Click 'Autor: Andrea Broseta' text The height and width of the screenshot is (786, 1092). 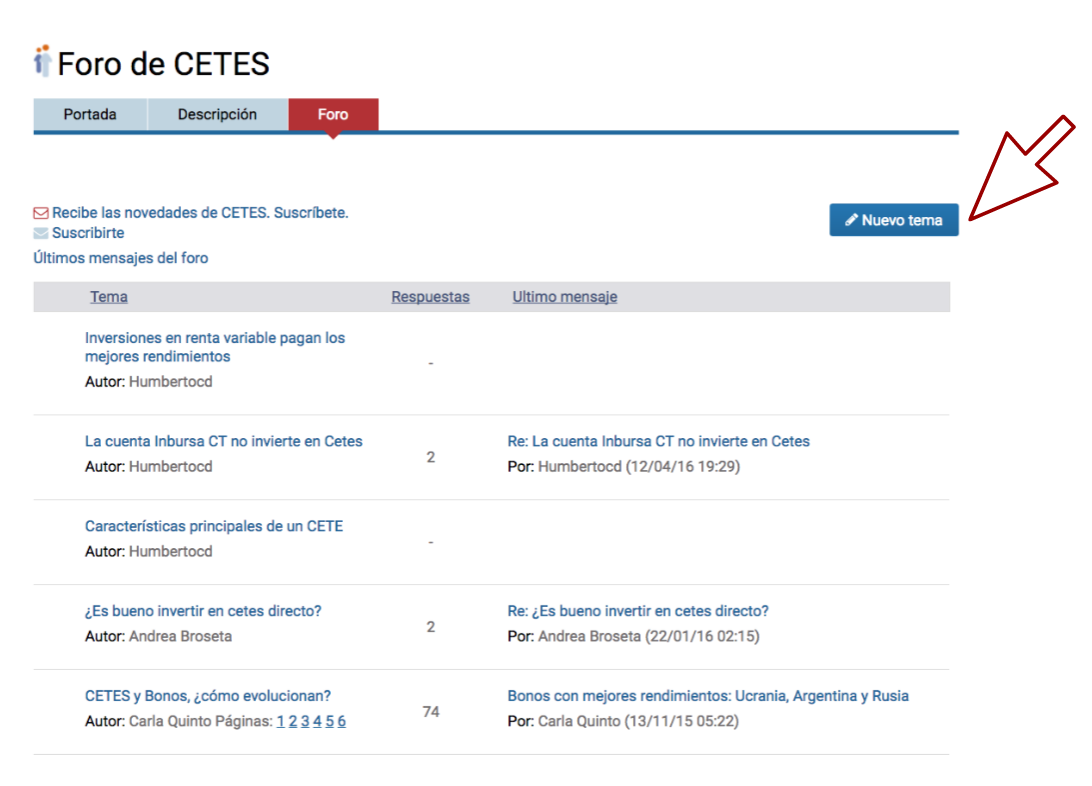point(158,636)
